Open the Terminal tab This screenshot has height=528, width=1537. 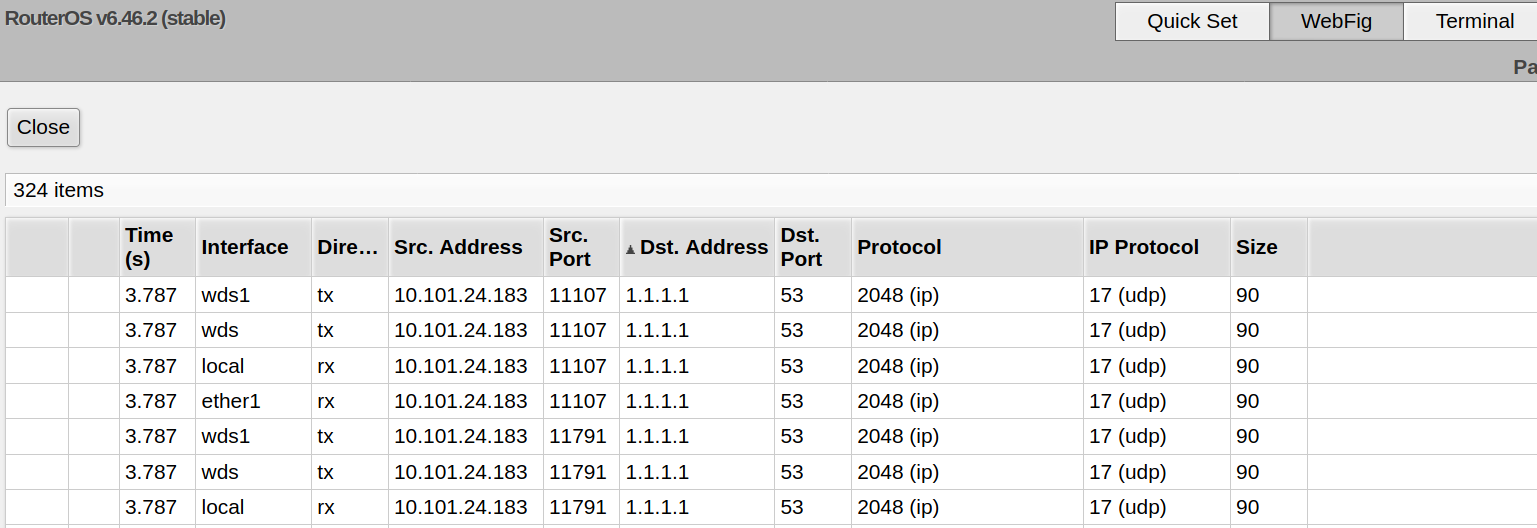[1474, 21]
